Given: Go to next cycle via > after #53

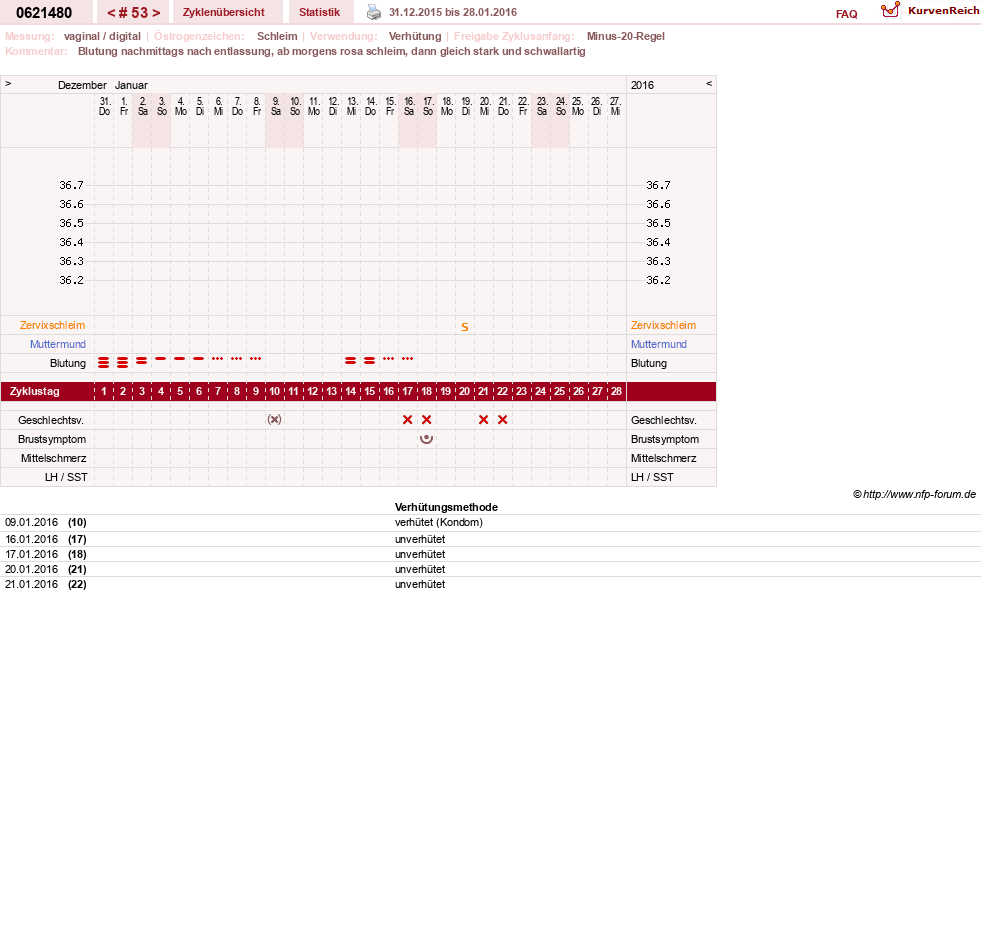Looking at the screenshot, I should pos(156,13).
